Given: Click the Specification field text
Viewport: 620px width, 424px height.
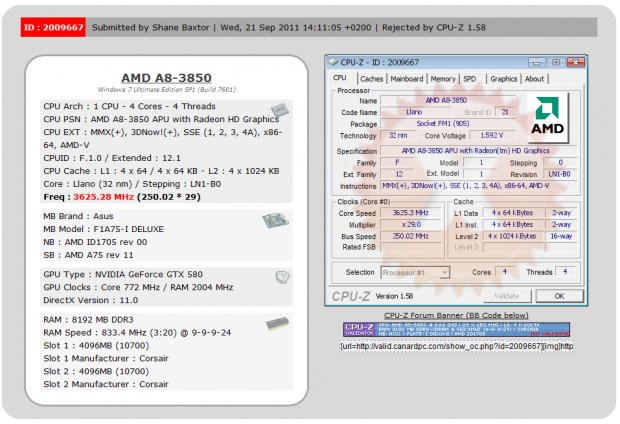Looking at the screenshot, I should coord(478,151).
